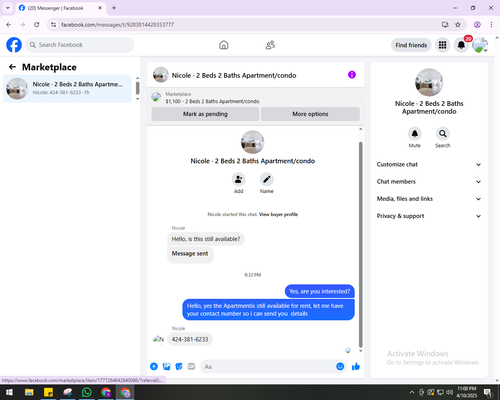The height and width of the screenshot is (400, 500).
Task: Select the Nicole conversation in the list
Action: click(67, 89)
